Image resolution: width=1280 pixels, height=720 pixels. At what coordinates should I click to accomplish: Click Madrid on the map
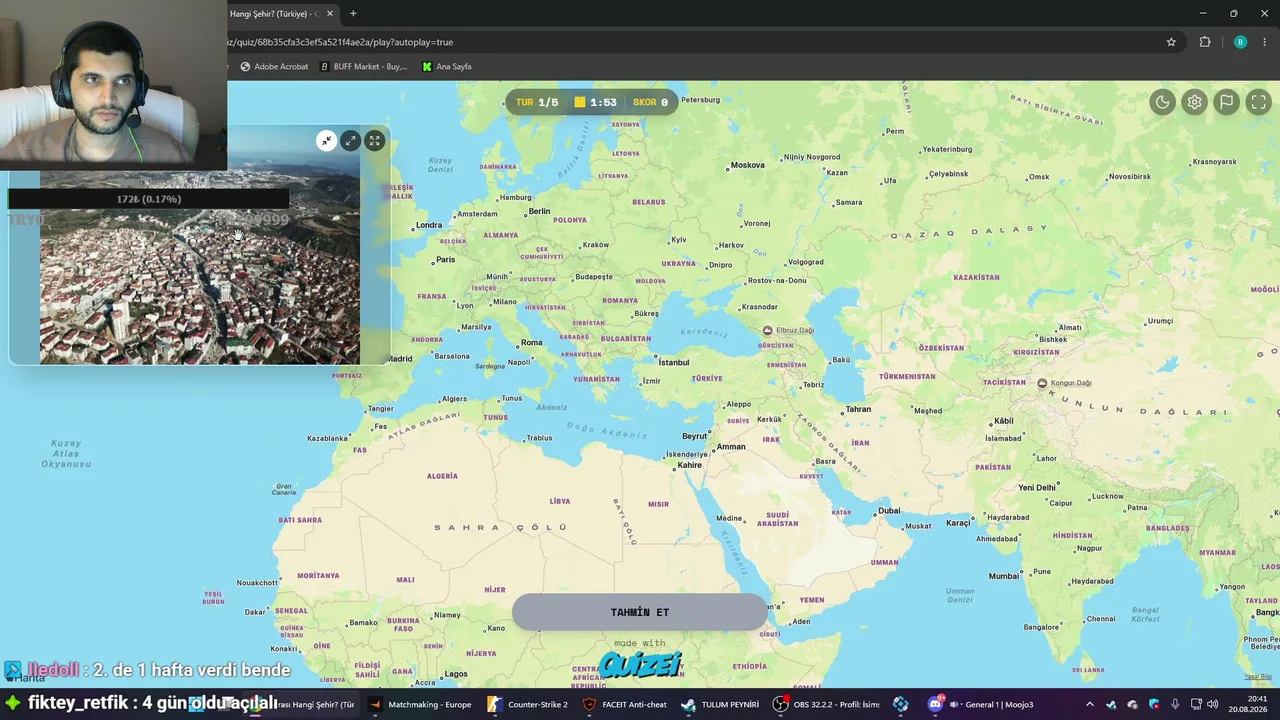click(x=399, y=358)
